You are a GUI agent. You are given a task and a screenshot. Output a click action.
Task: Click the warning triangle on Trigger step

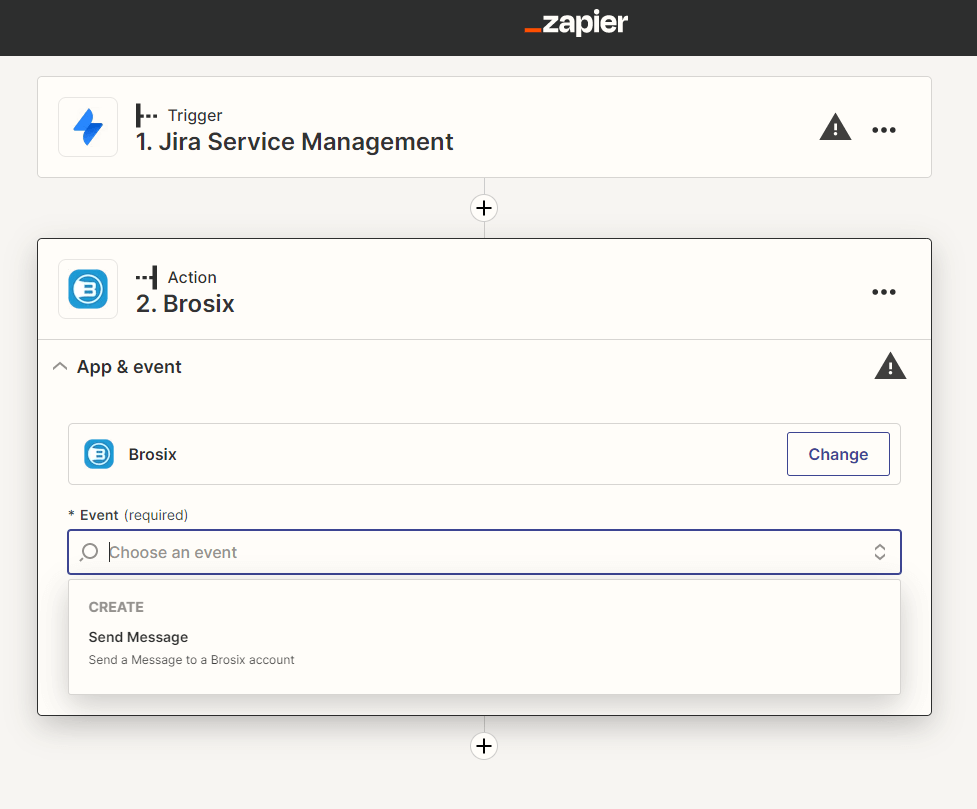(x=835, y=127)
